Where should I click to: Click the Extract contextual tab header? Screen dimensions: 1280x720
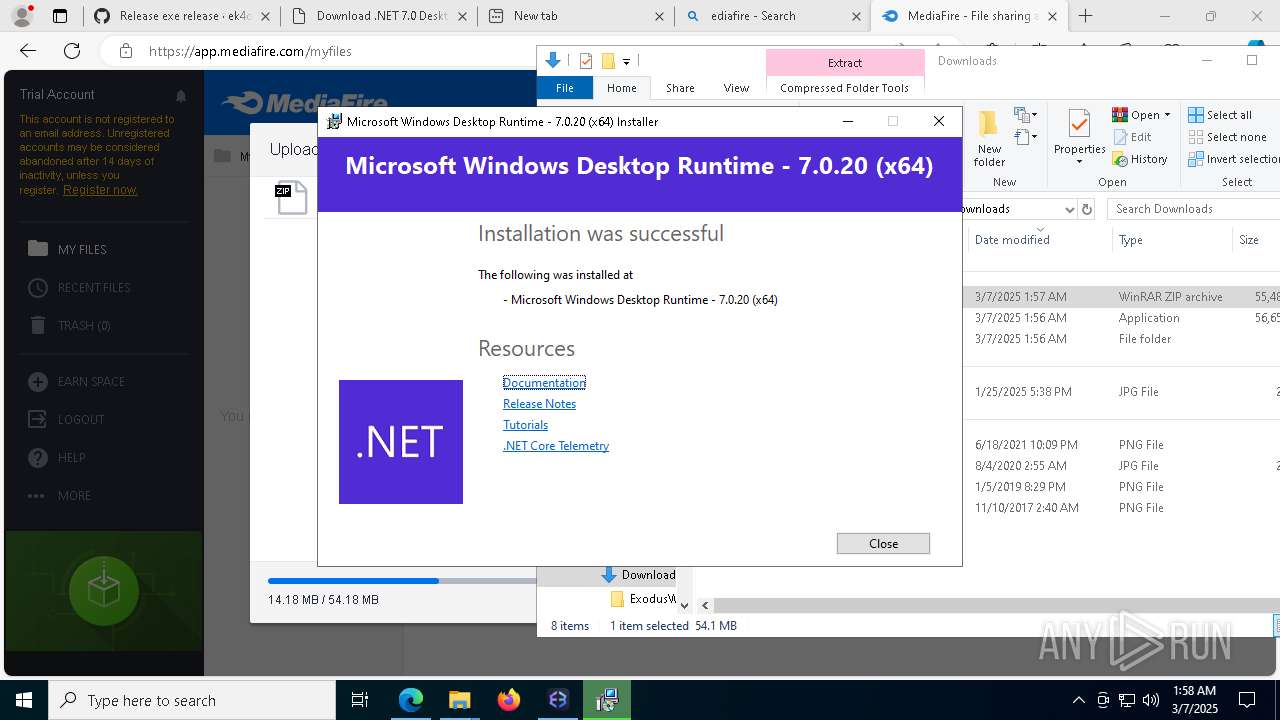[844, 62]
